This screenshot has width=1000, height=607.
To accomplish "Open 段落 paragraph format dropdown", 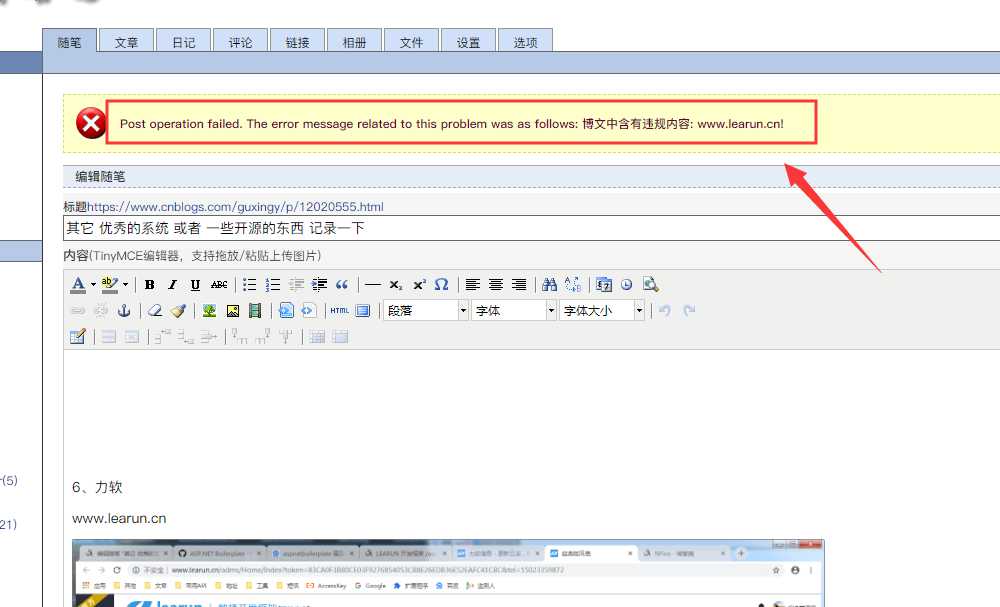I will click(426, 311).
